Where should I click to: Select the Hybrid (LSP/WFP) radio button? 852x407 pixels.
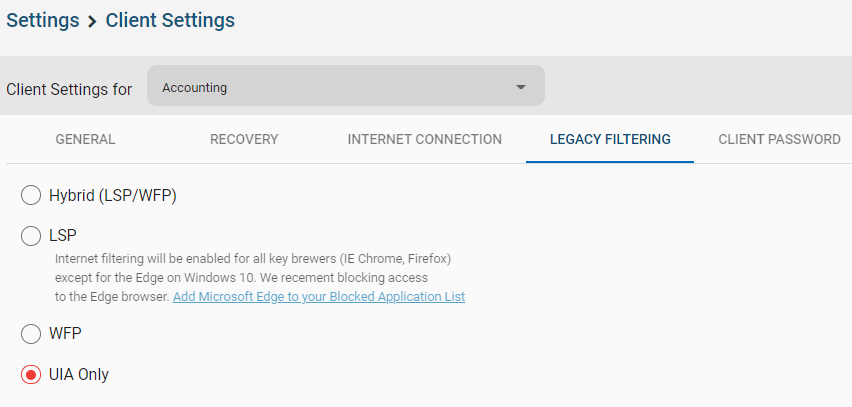(x=31, y=195)
